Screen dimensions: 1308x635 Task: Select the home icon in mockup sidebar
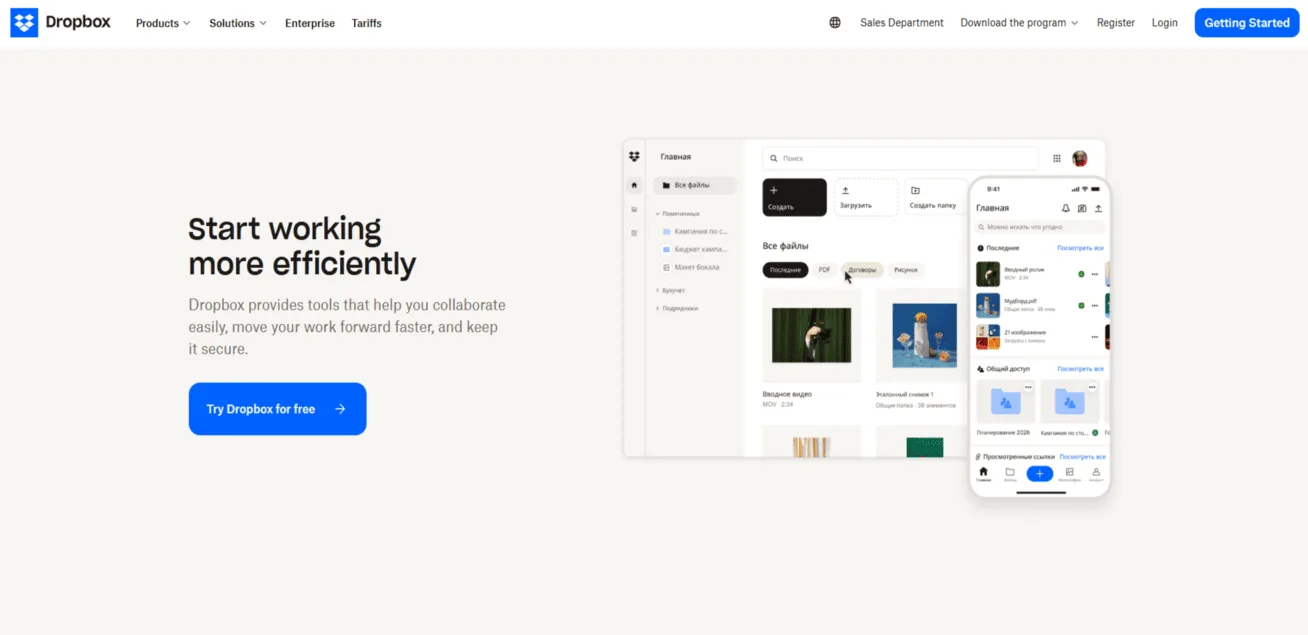coord(634,186)
